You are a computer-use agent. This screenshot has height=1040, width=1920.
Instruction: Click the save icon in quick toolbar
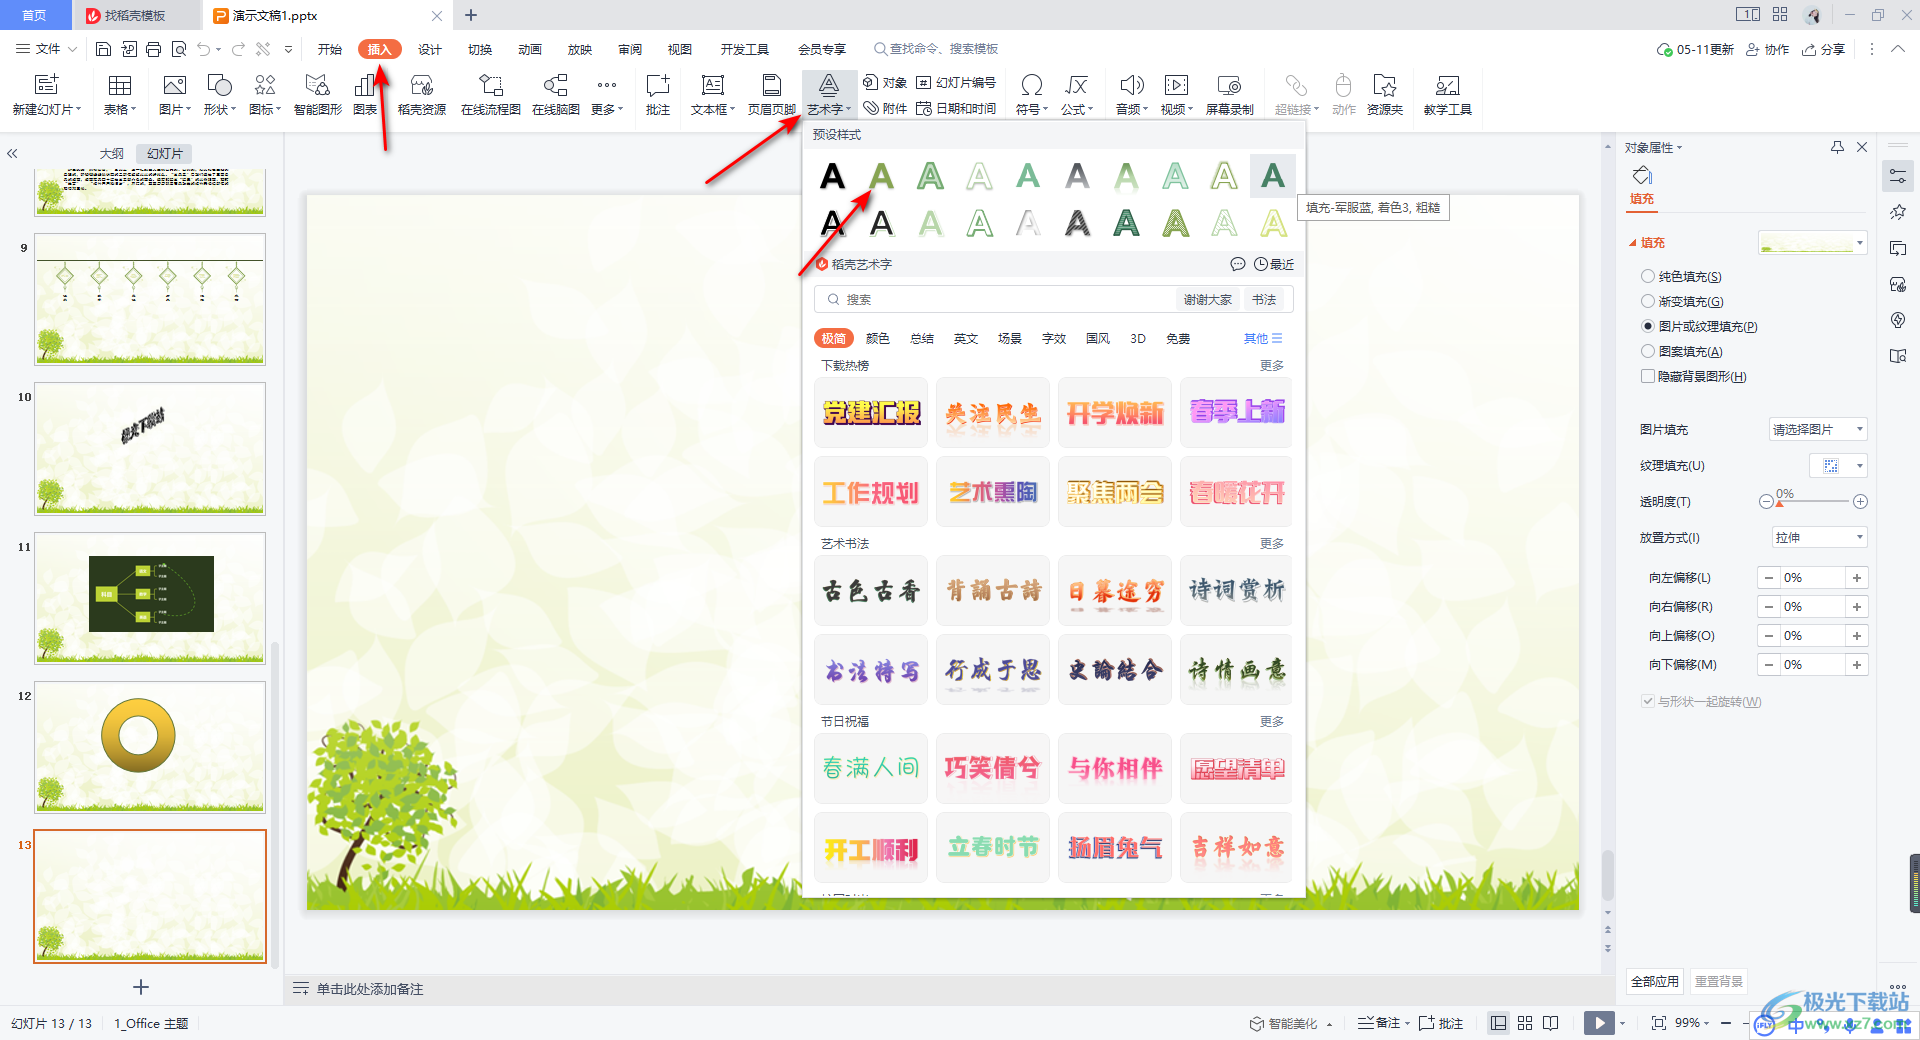[x=103, y=49]
